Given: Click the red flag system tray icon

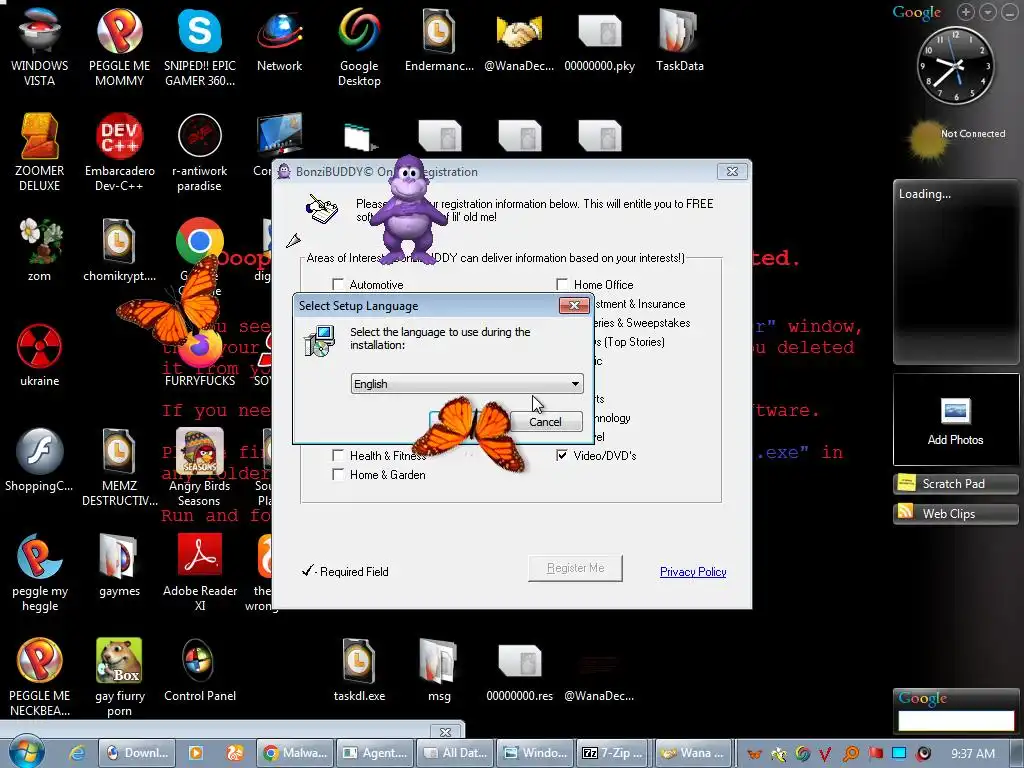Looking at the screenshot, I should tap(875, 754).
